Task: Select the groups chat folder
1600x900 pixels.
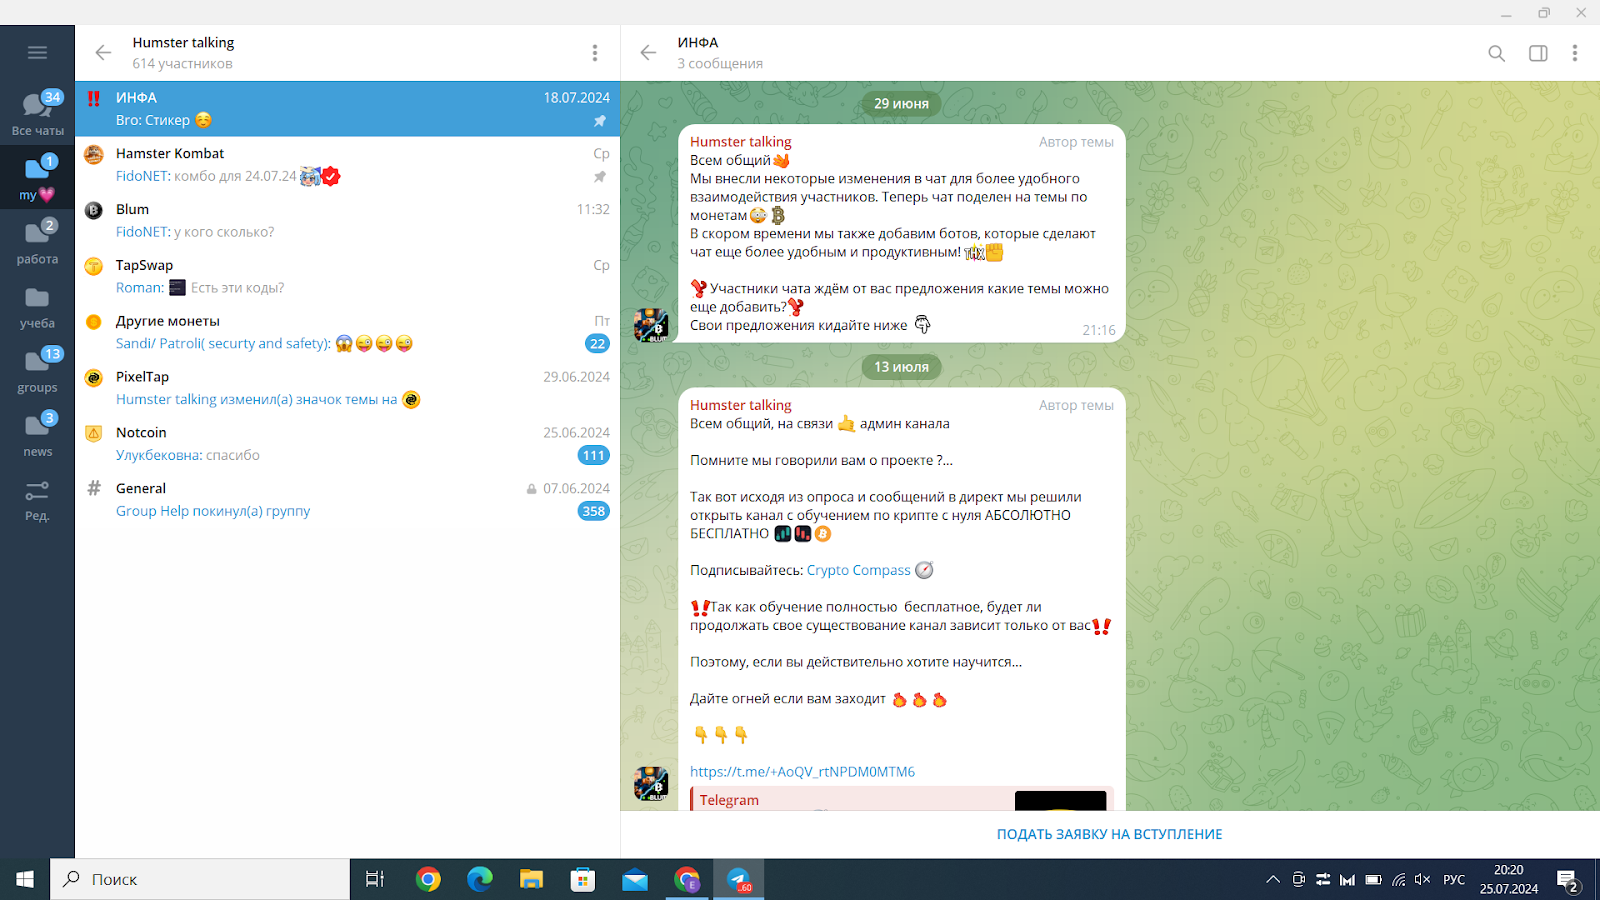Action: point(37,371)
